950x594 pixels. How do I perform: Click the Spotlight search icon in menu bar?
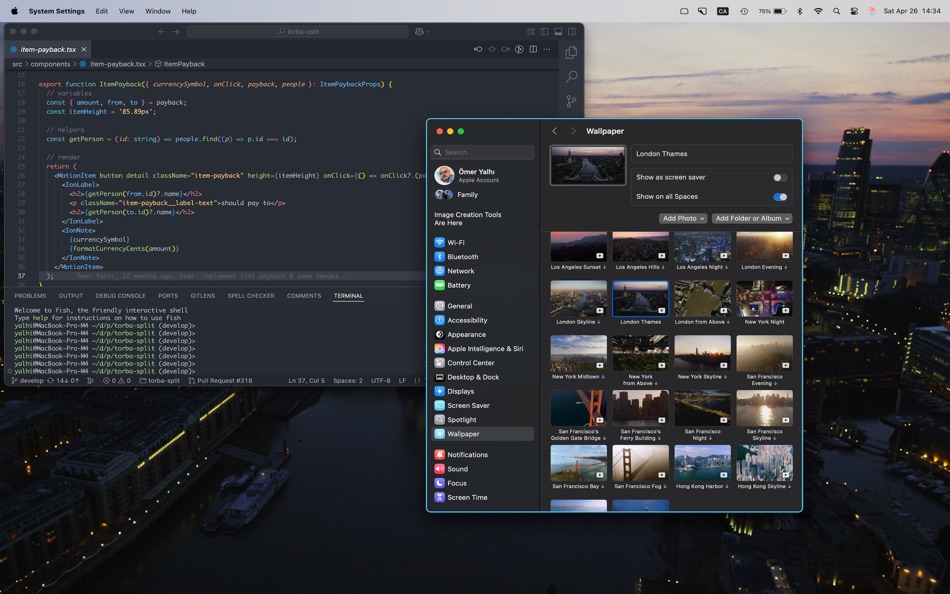836,11
